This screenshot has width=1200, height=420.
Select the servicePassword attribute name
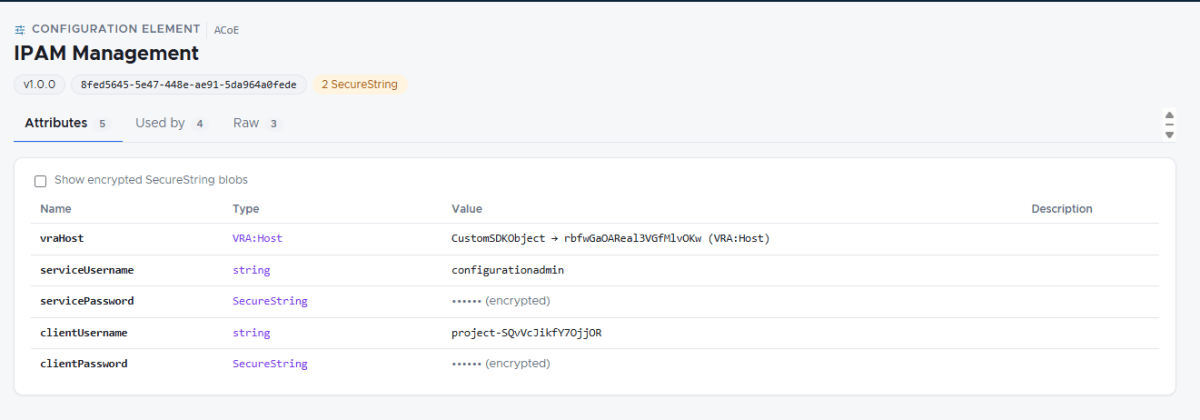pos(87,301)
